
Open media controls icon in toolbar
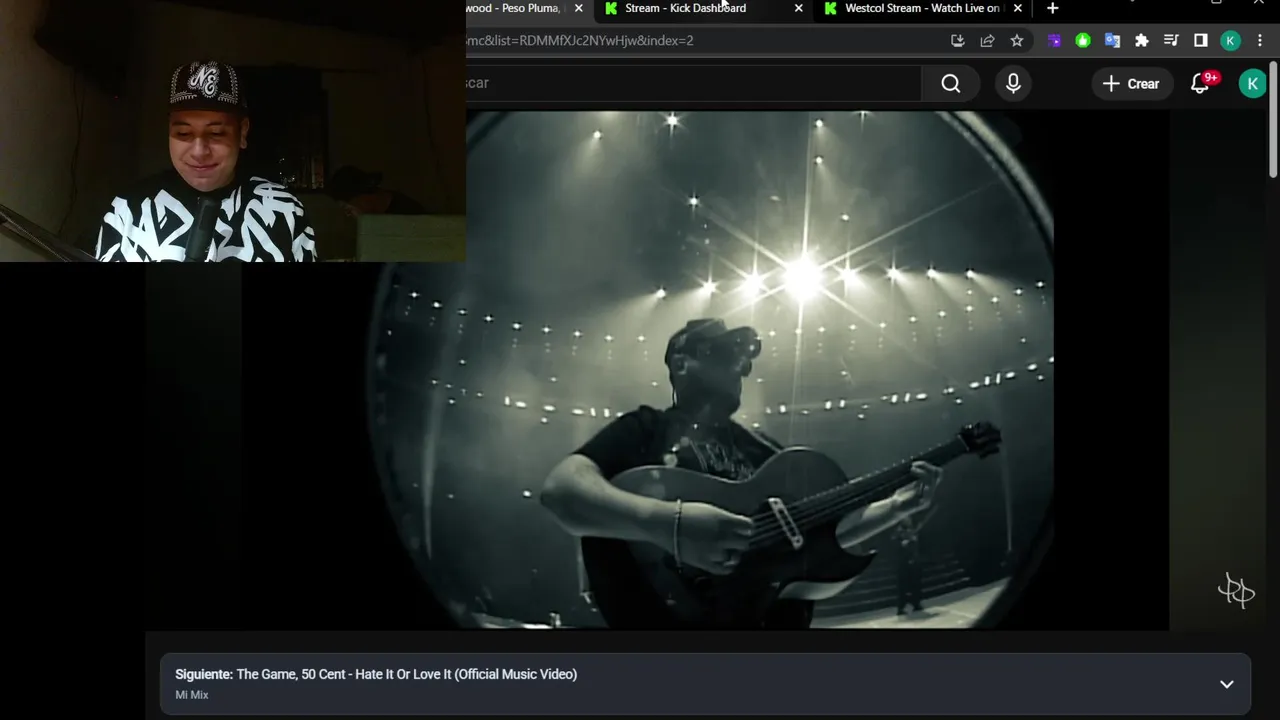tap(1171, 40)
